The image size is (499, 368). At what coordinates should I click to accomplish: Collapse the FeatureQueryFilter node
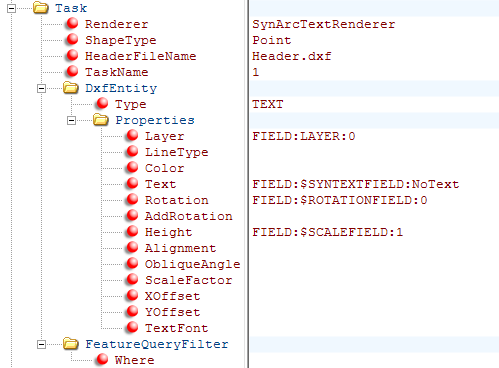coord(41,344)
